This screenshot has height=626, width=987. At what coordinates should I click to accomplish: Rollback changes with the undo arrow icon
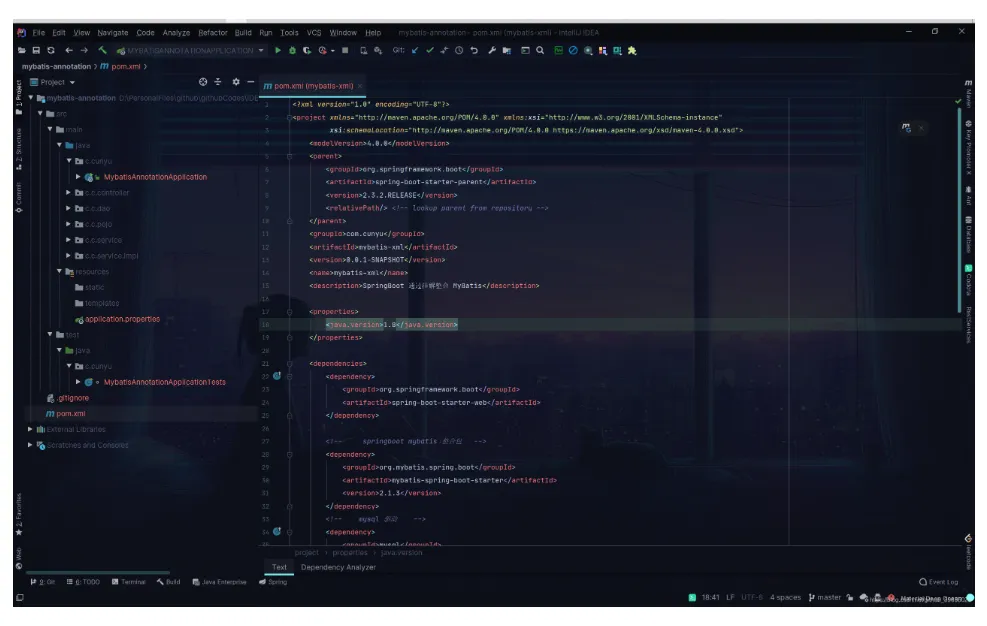click(474, 50)
